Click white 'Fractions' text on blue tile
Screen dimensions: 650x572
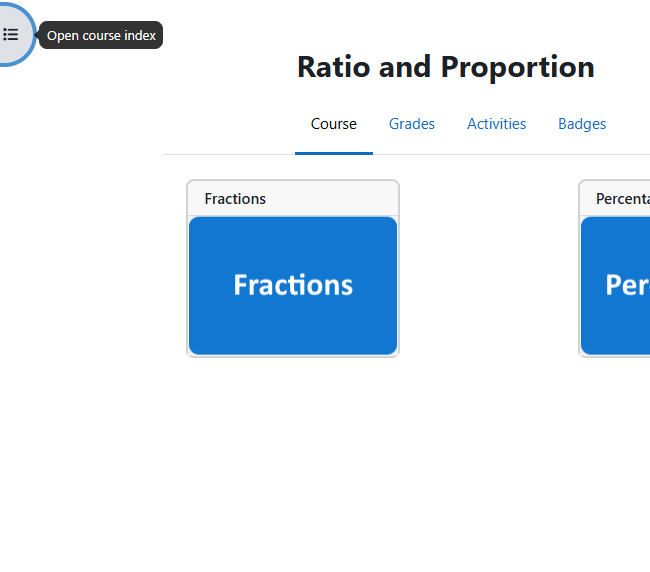[x=293, y=285]
